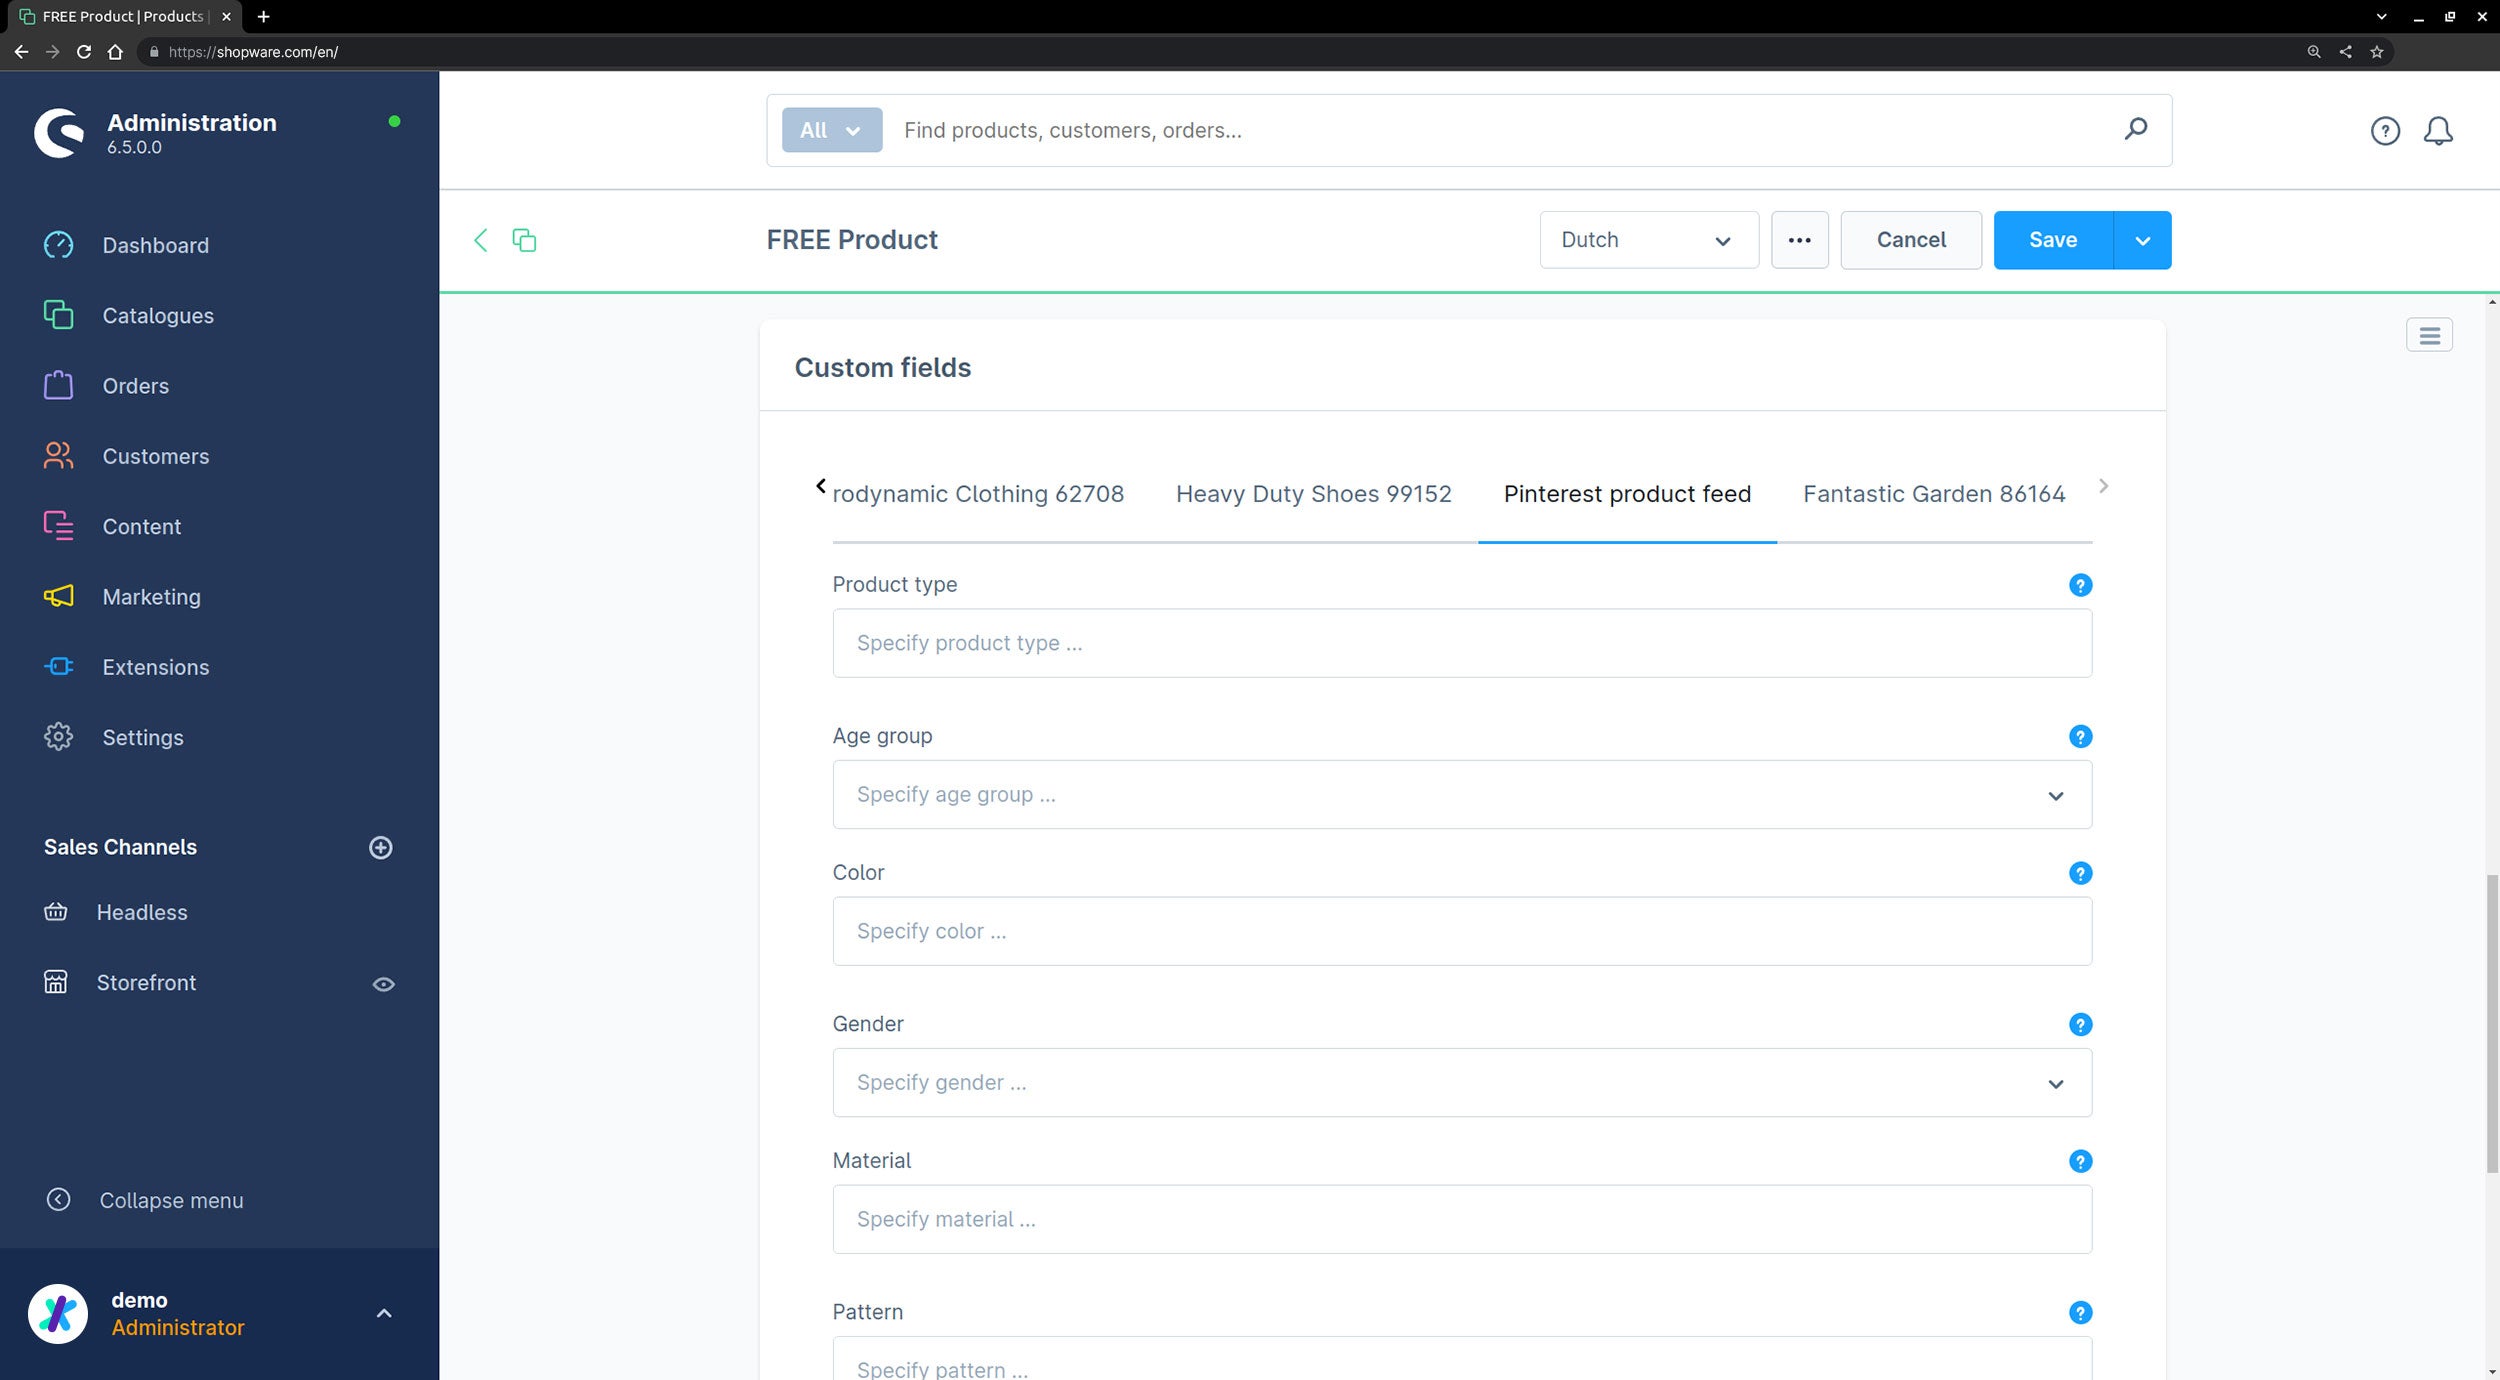The width and height of the screenshot is (2500, 1380).
Task: Click the Extensions navigation icon
Action: point(58,666)
